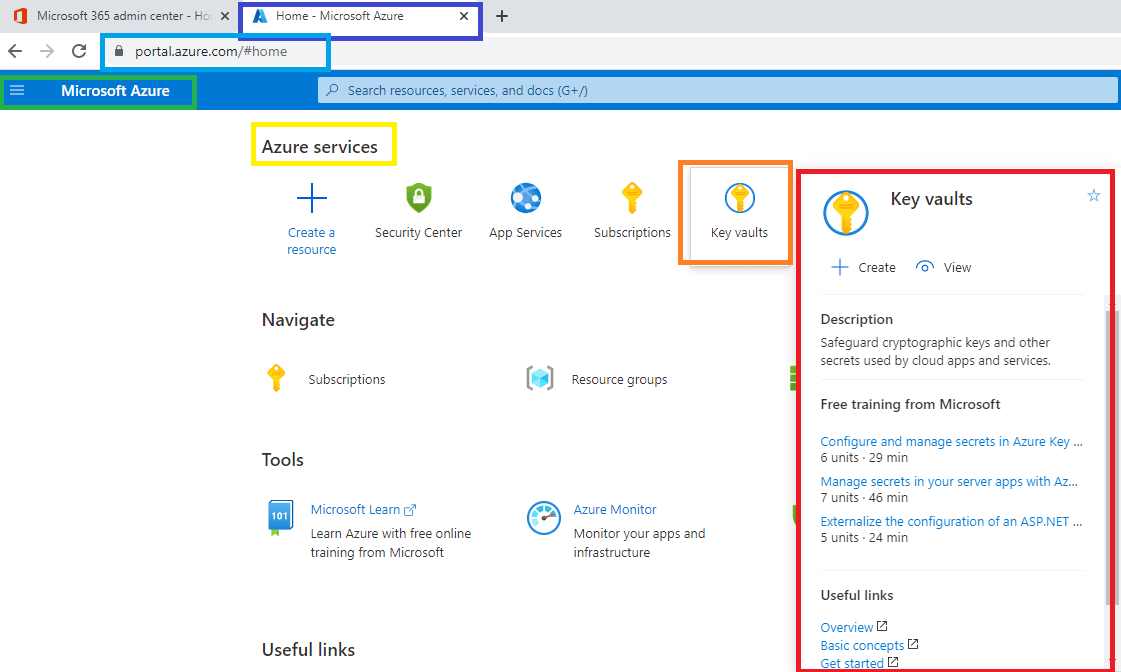Go back with browser back arrow
The height and width of the screenshot is (672, 1121).
tap(15, 51)
